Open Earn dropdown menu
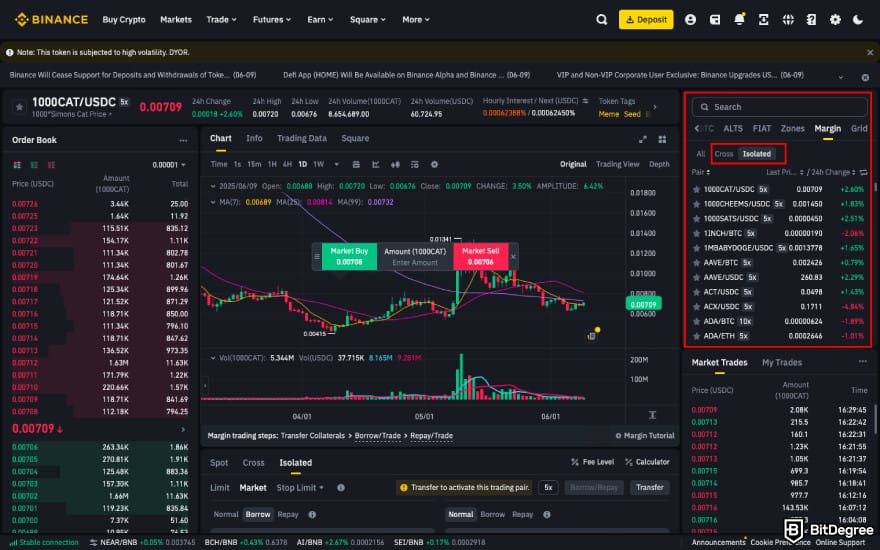The image size is (880, 550). tap(320, 20)
